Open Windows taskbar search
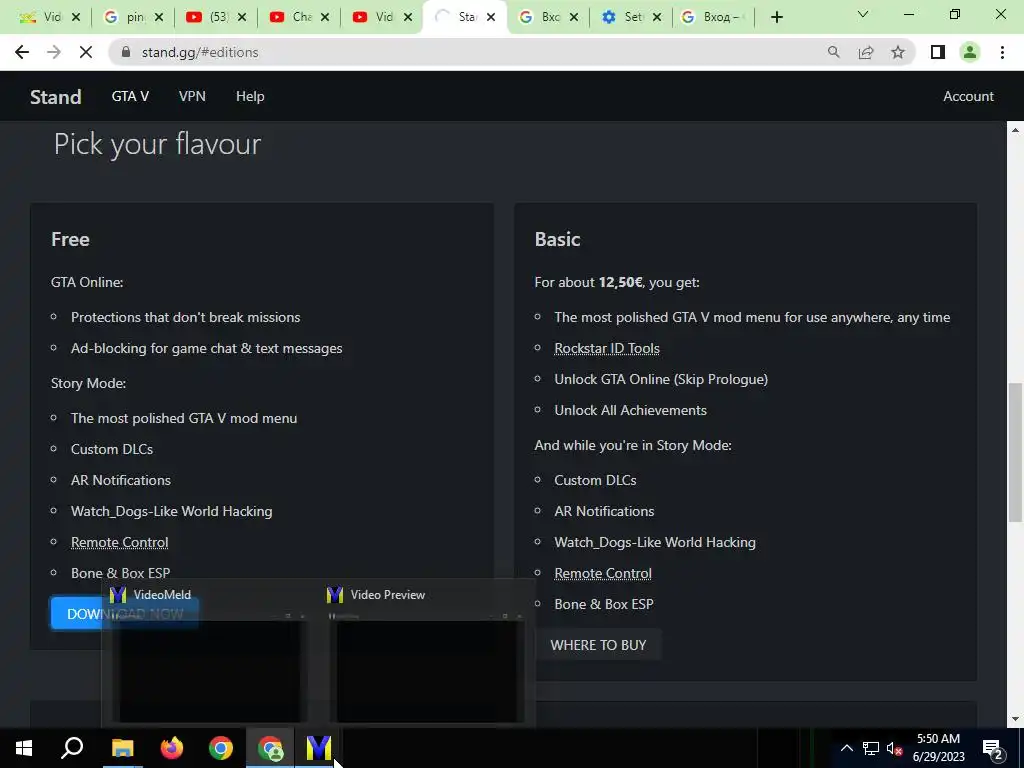This screenshot has height=768, width=1024. [x=72, y=748]
